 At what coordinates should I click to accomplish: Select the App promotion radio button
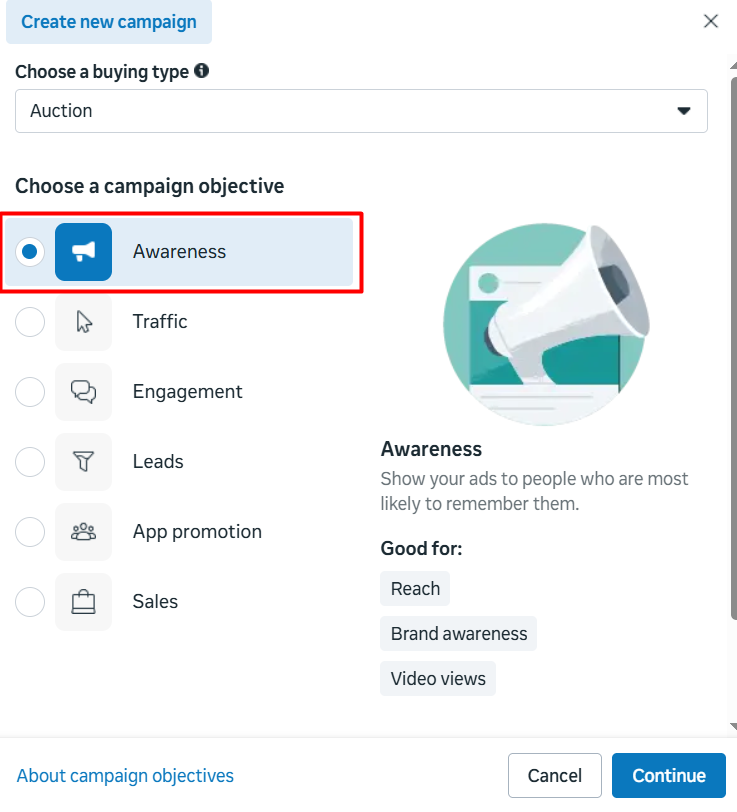pos(30,532)
